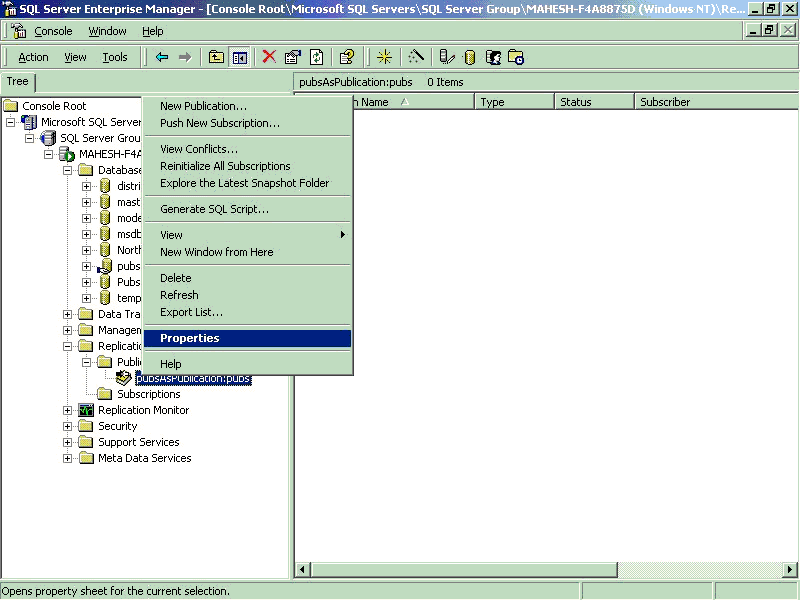The height and width of the screenshot is (600, 800).
Task: Click the Console Root folder icon
Action: (11, 106)
